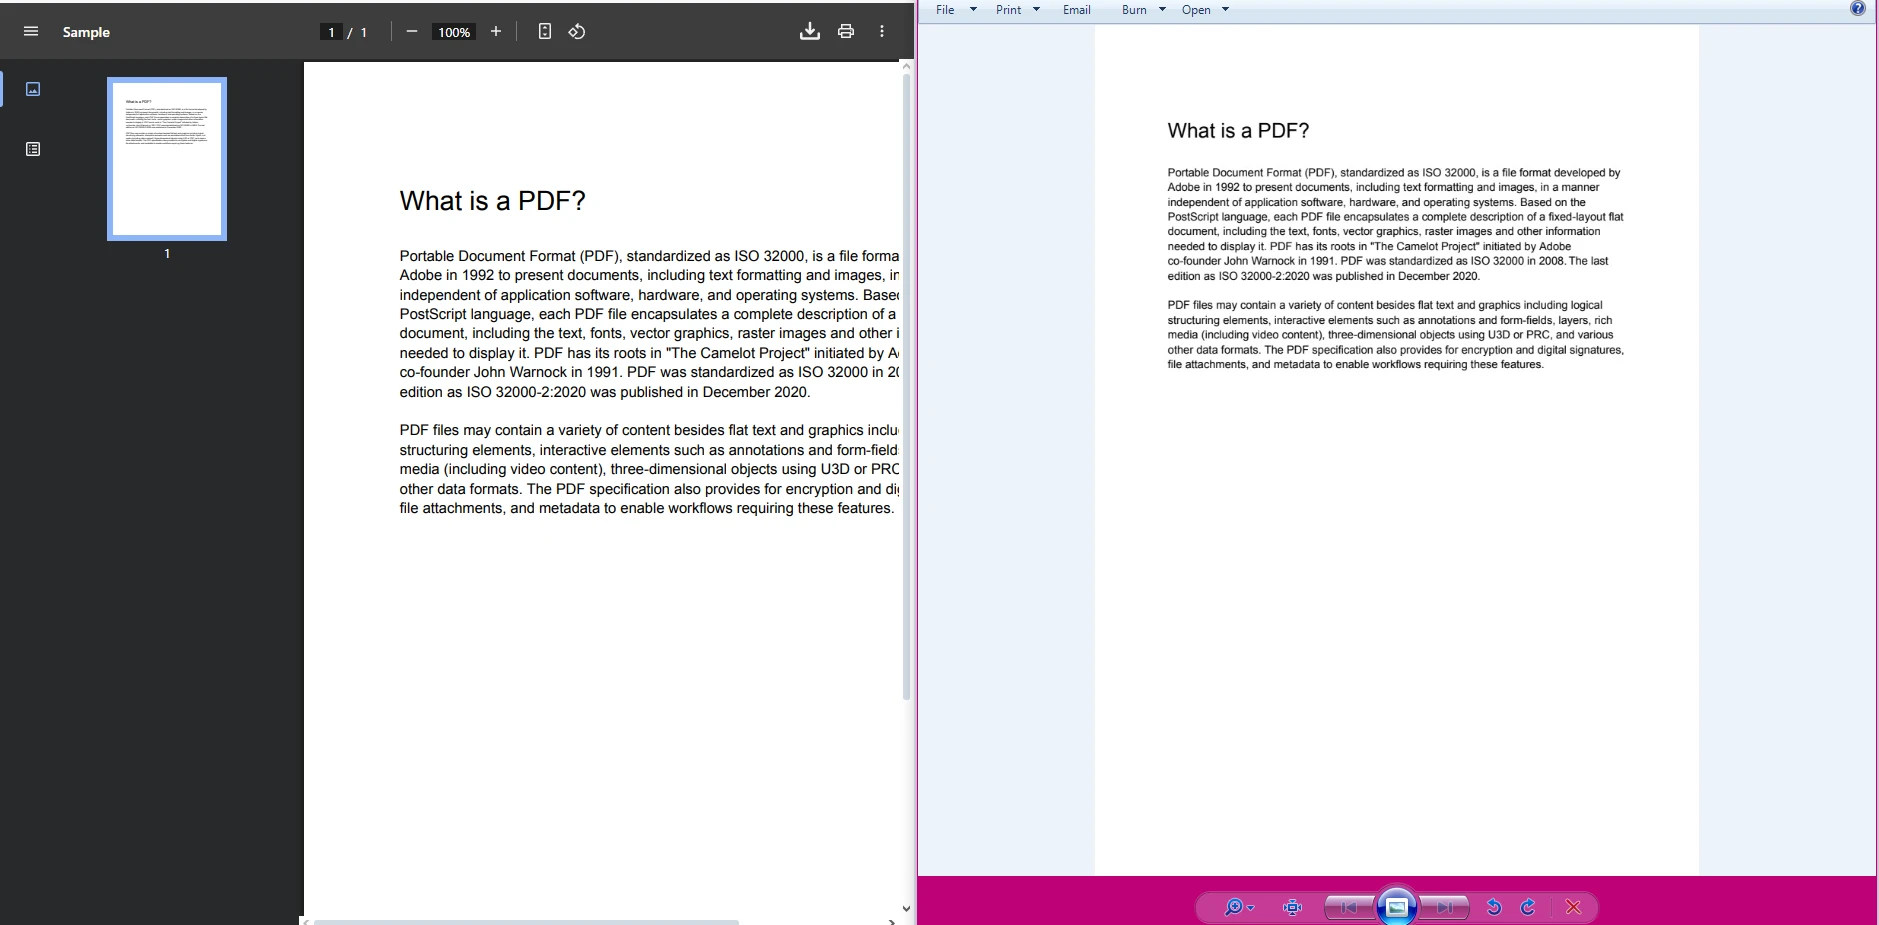The height and width of the screenshot is (925, 1879).
Task: Expand the Open dropdown arrow
Action: coord(1224,9)
